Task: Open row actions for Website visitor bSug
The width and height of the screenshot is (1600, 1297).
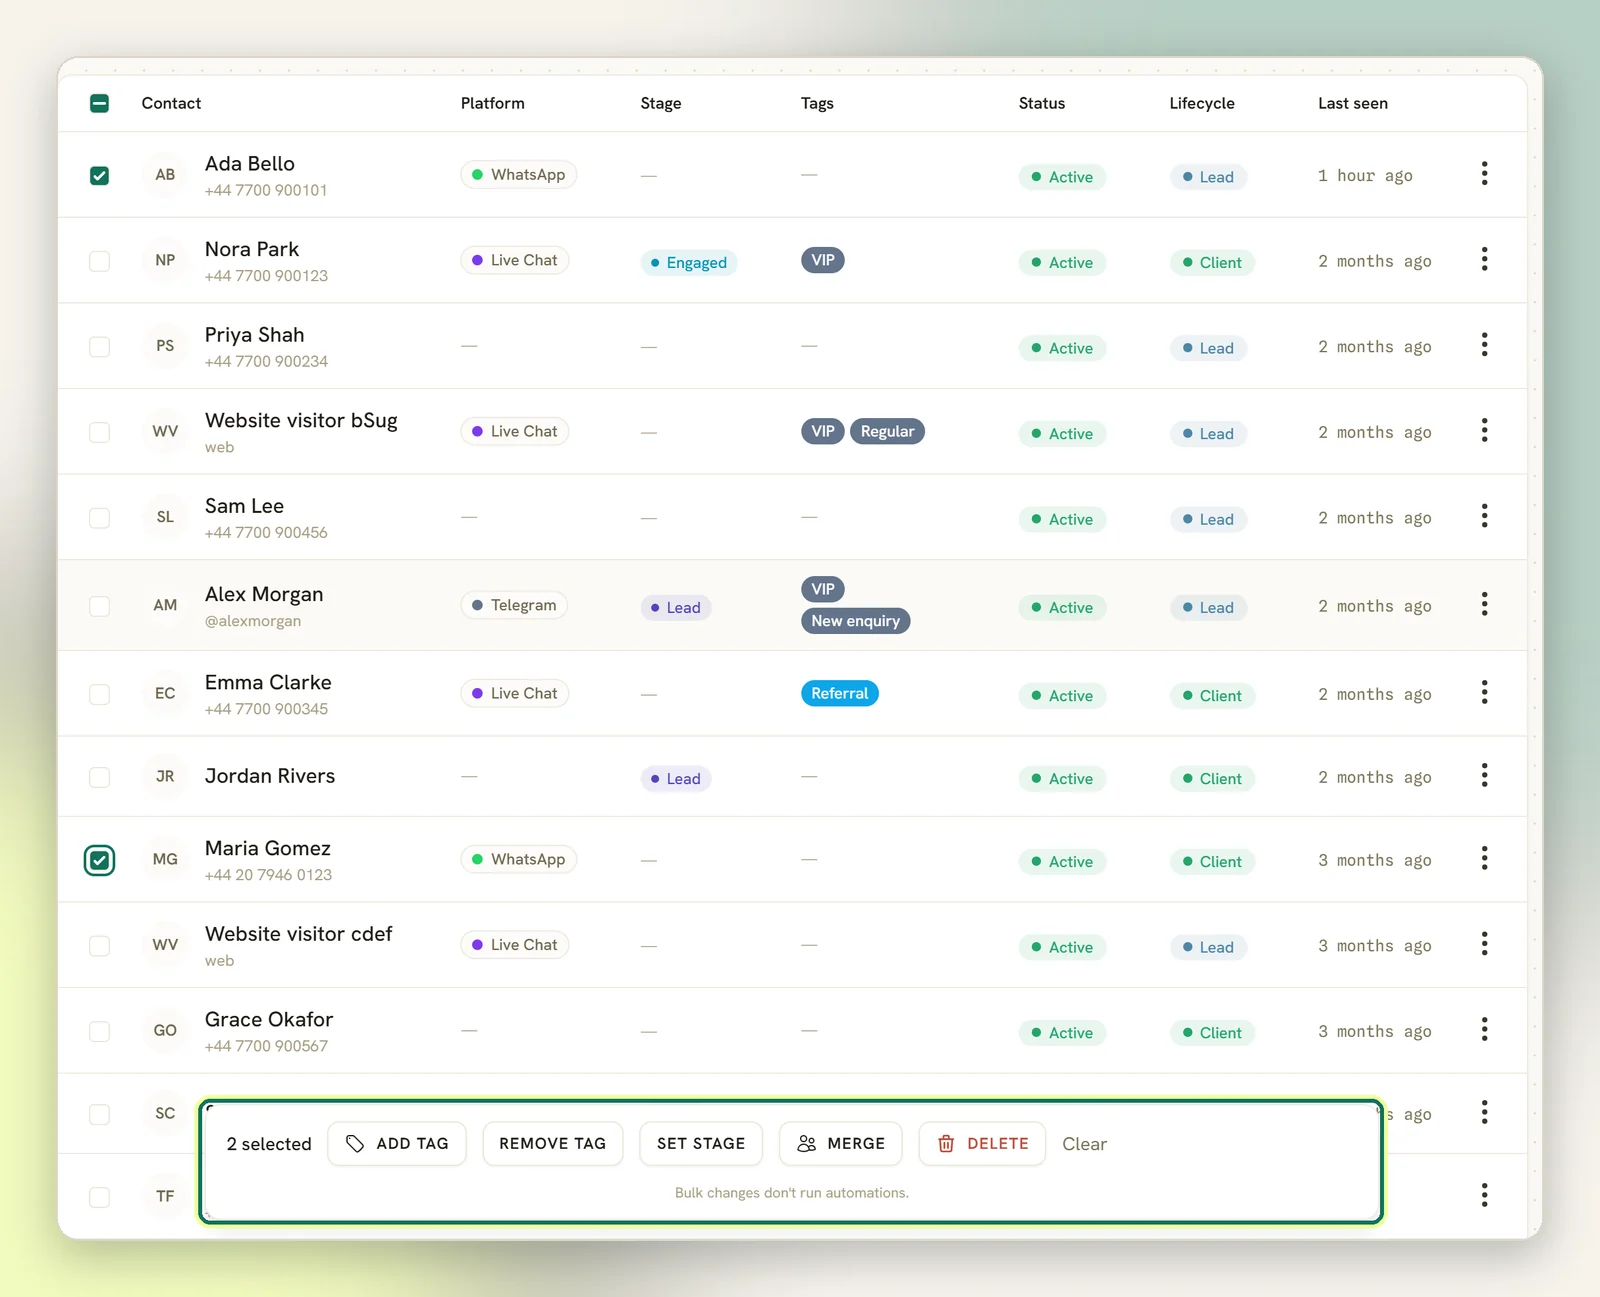Action: pyautogui.click(x=1484, y=431)
